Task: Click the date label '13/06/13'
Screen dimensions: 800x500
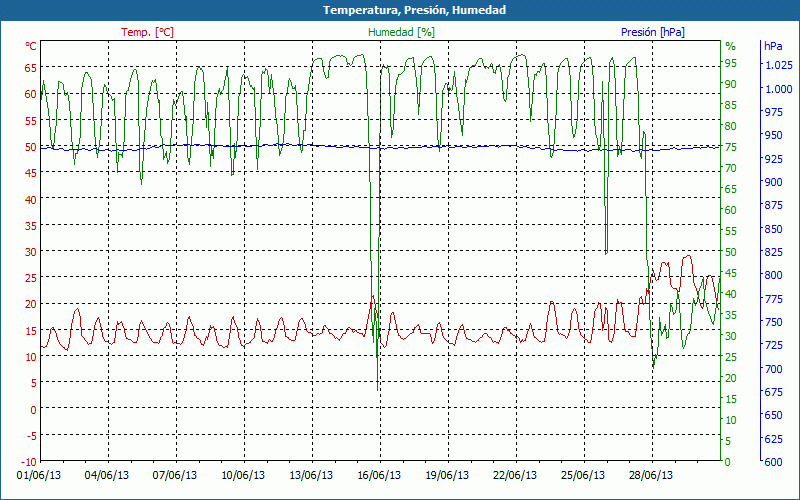Action: [311, 476]
